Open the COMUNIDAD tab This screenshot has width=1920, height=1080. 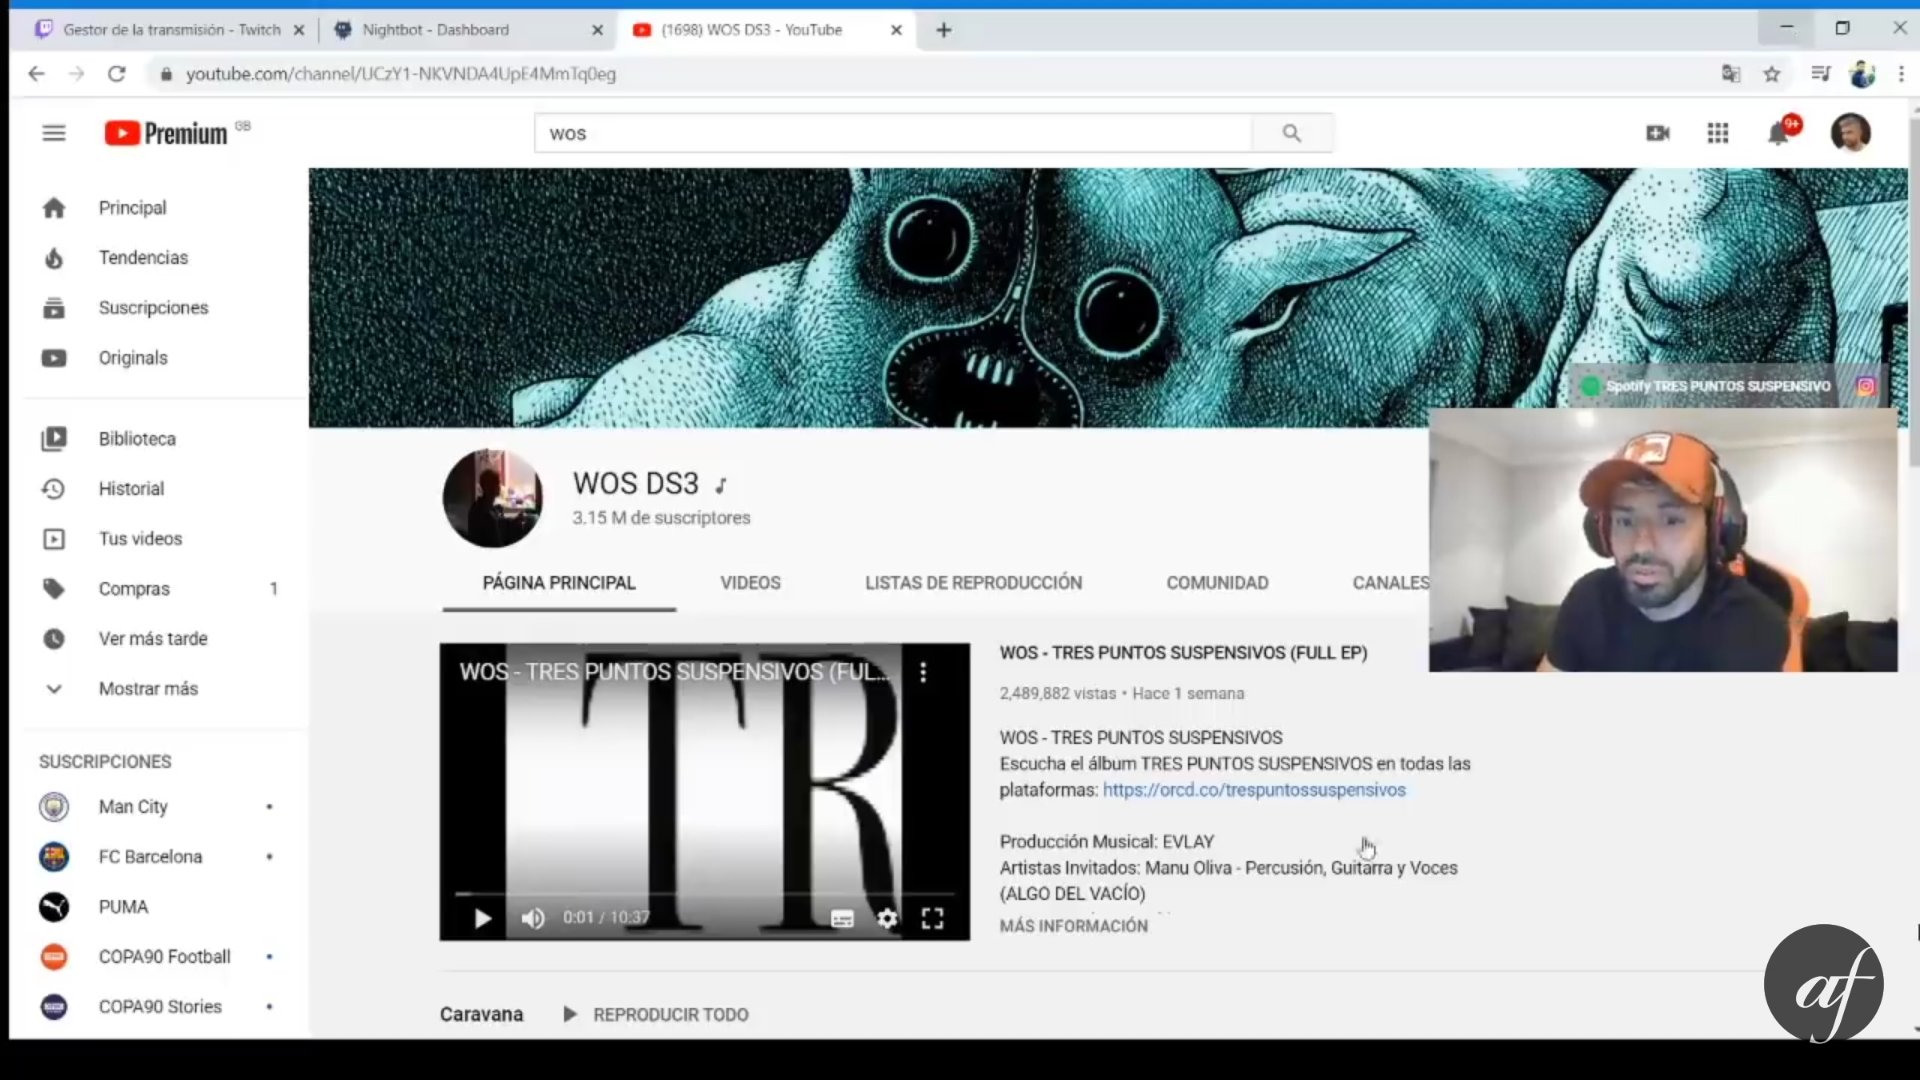[x=1217, y=583]
